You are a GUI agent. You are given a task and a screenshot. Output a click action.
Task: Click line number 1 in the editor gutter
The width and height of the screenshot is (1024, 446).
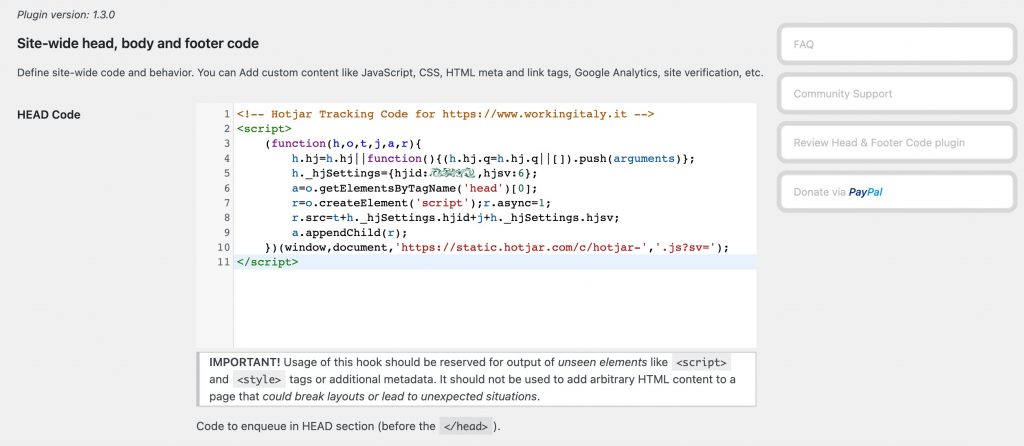click(227, 114)
